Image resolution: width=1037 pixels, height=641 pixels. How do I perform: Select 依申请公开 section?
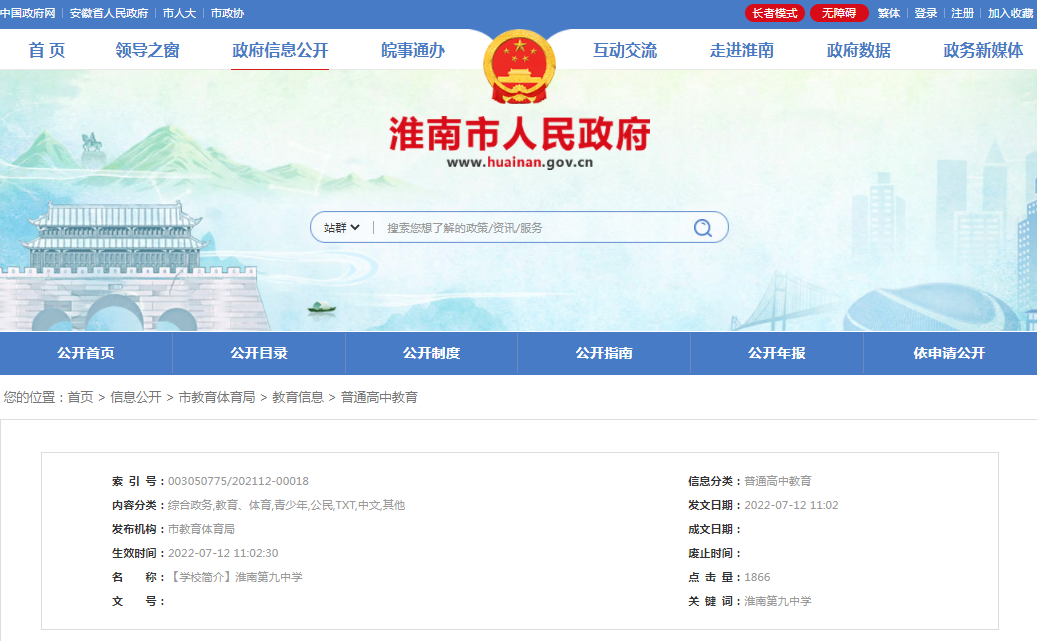(x=949, y=353)
